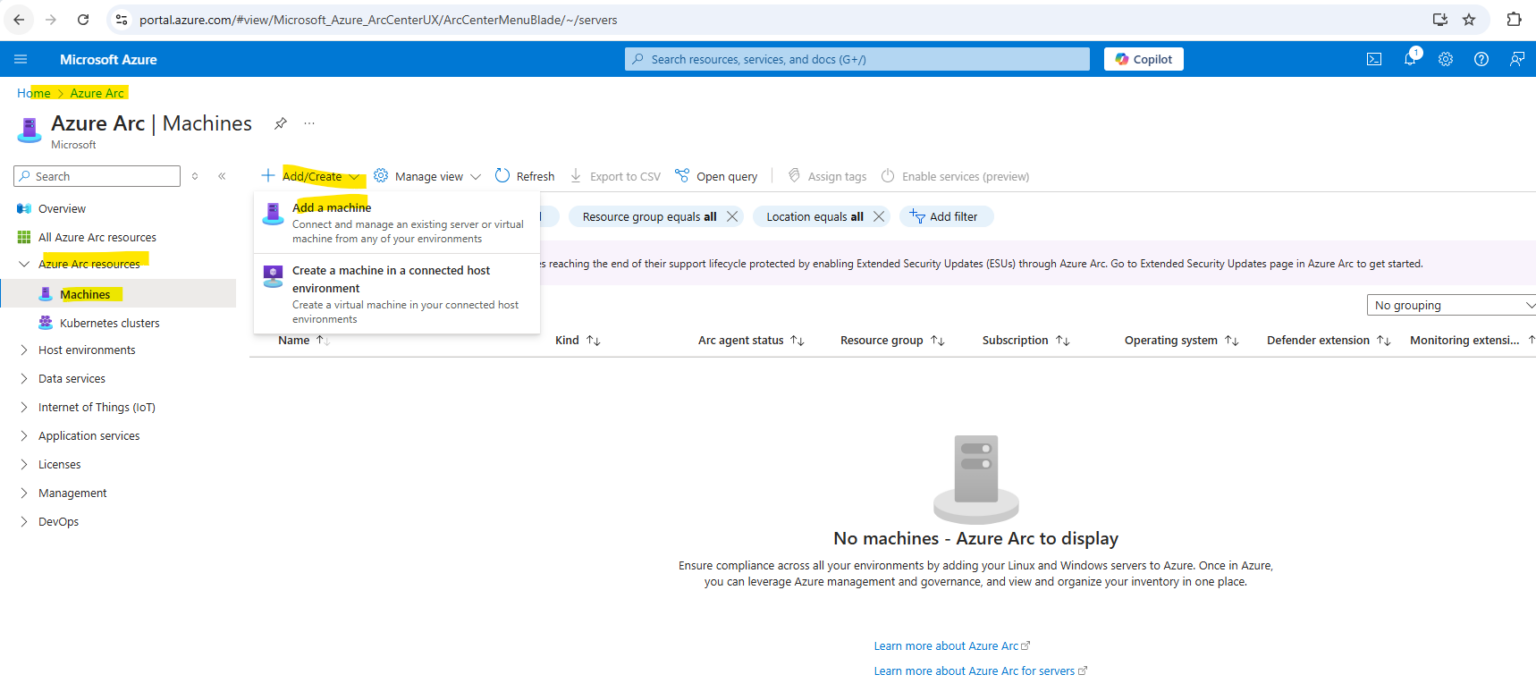Open Cloud Shell
The width and height of the screenshot is (1536, 700).
(x=1374, y=59)
